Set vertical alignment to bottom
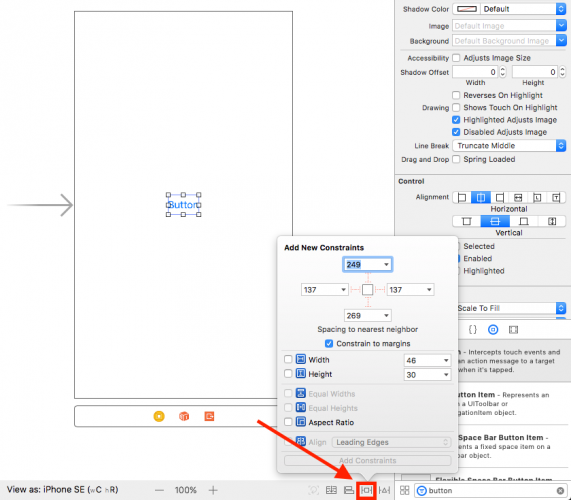The width and height of the screenshot is (571, 500). click(x=524, y=221)
